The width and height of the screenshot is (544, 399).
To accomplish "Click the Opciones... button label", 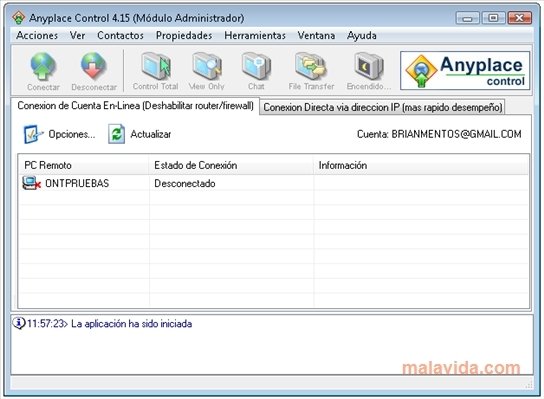I will click(71, 134).
